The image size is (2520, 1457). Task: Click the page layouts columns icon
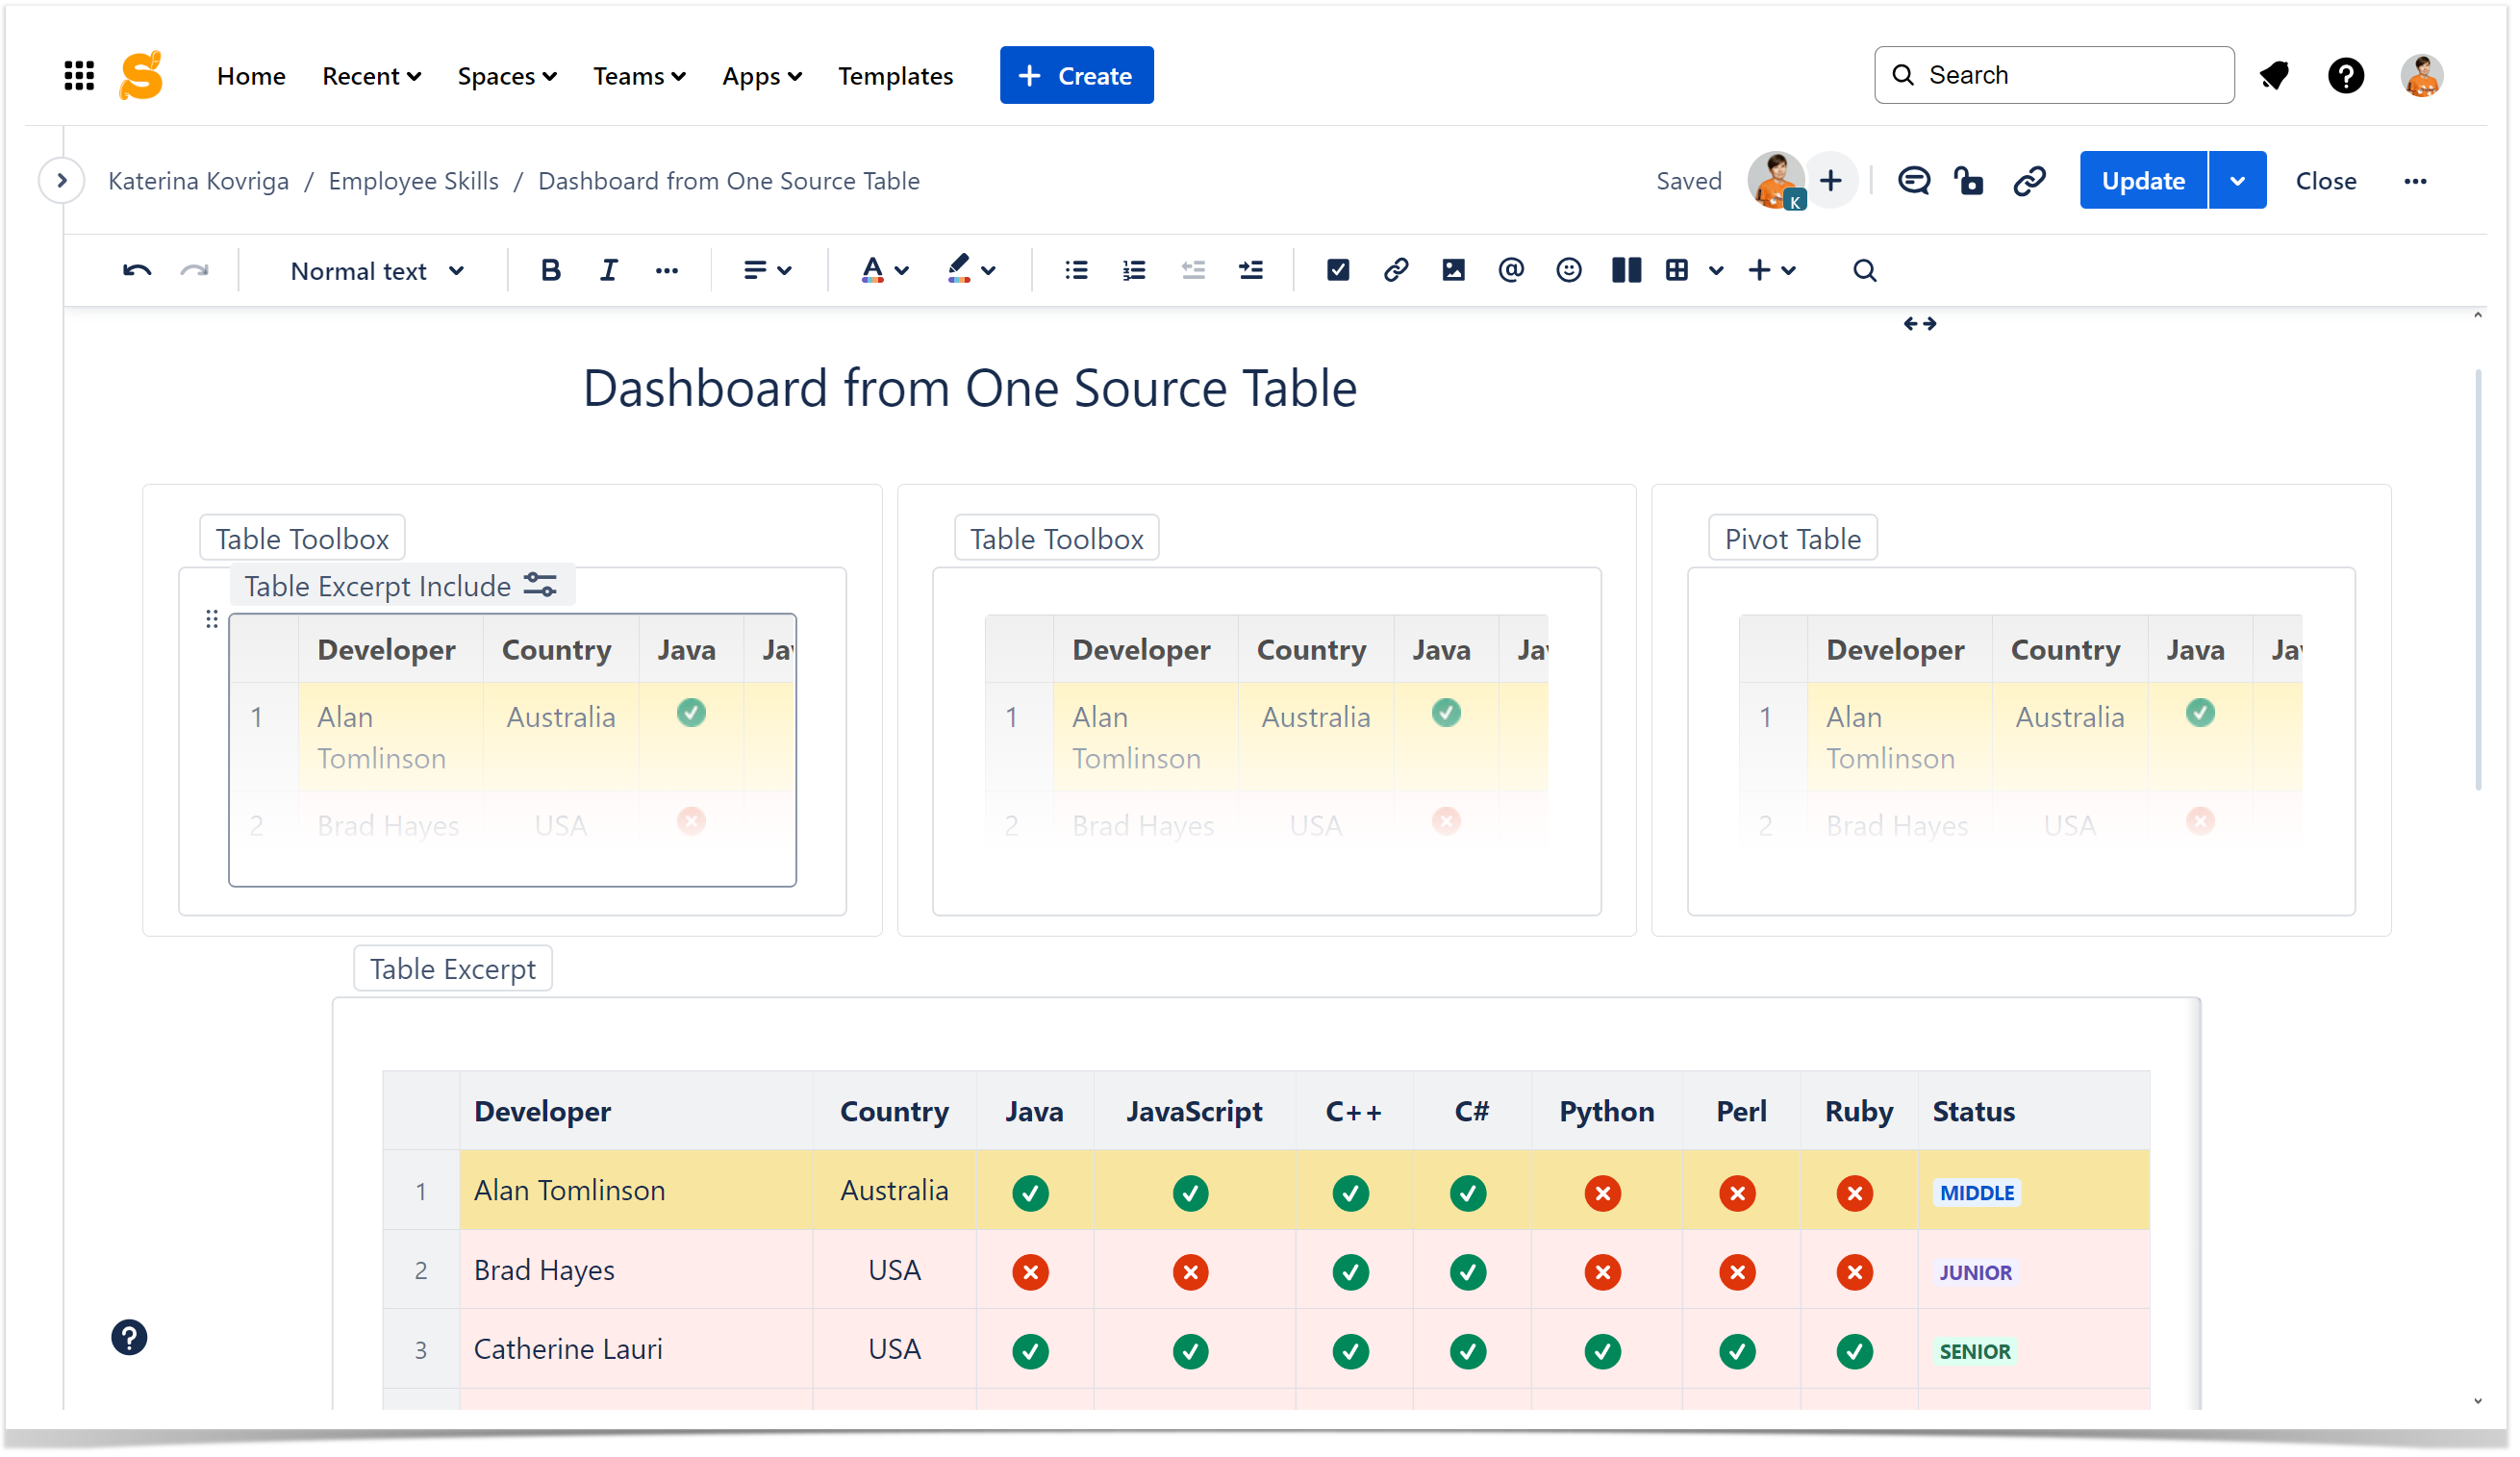click(1626, 270)
